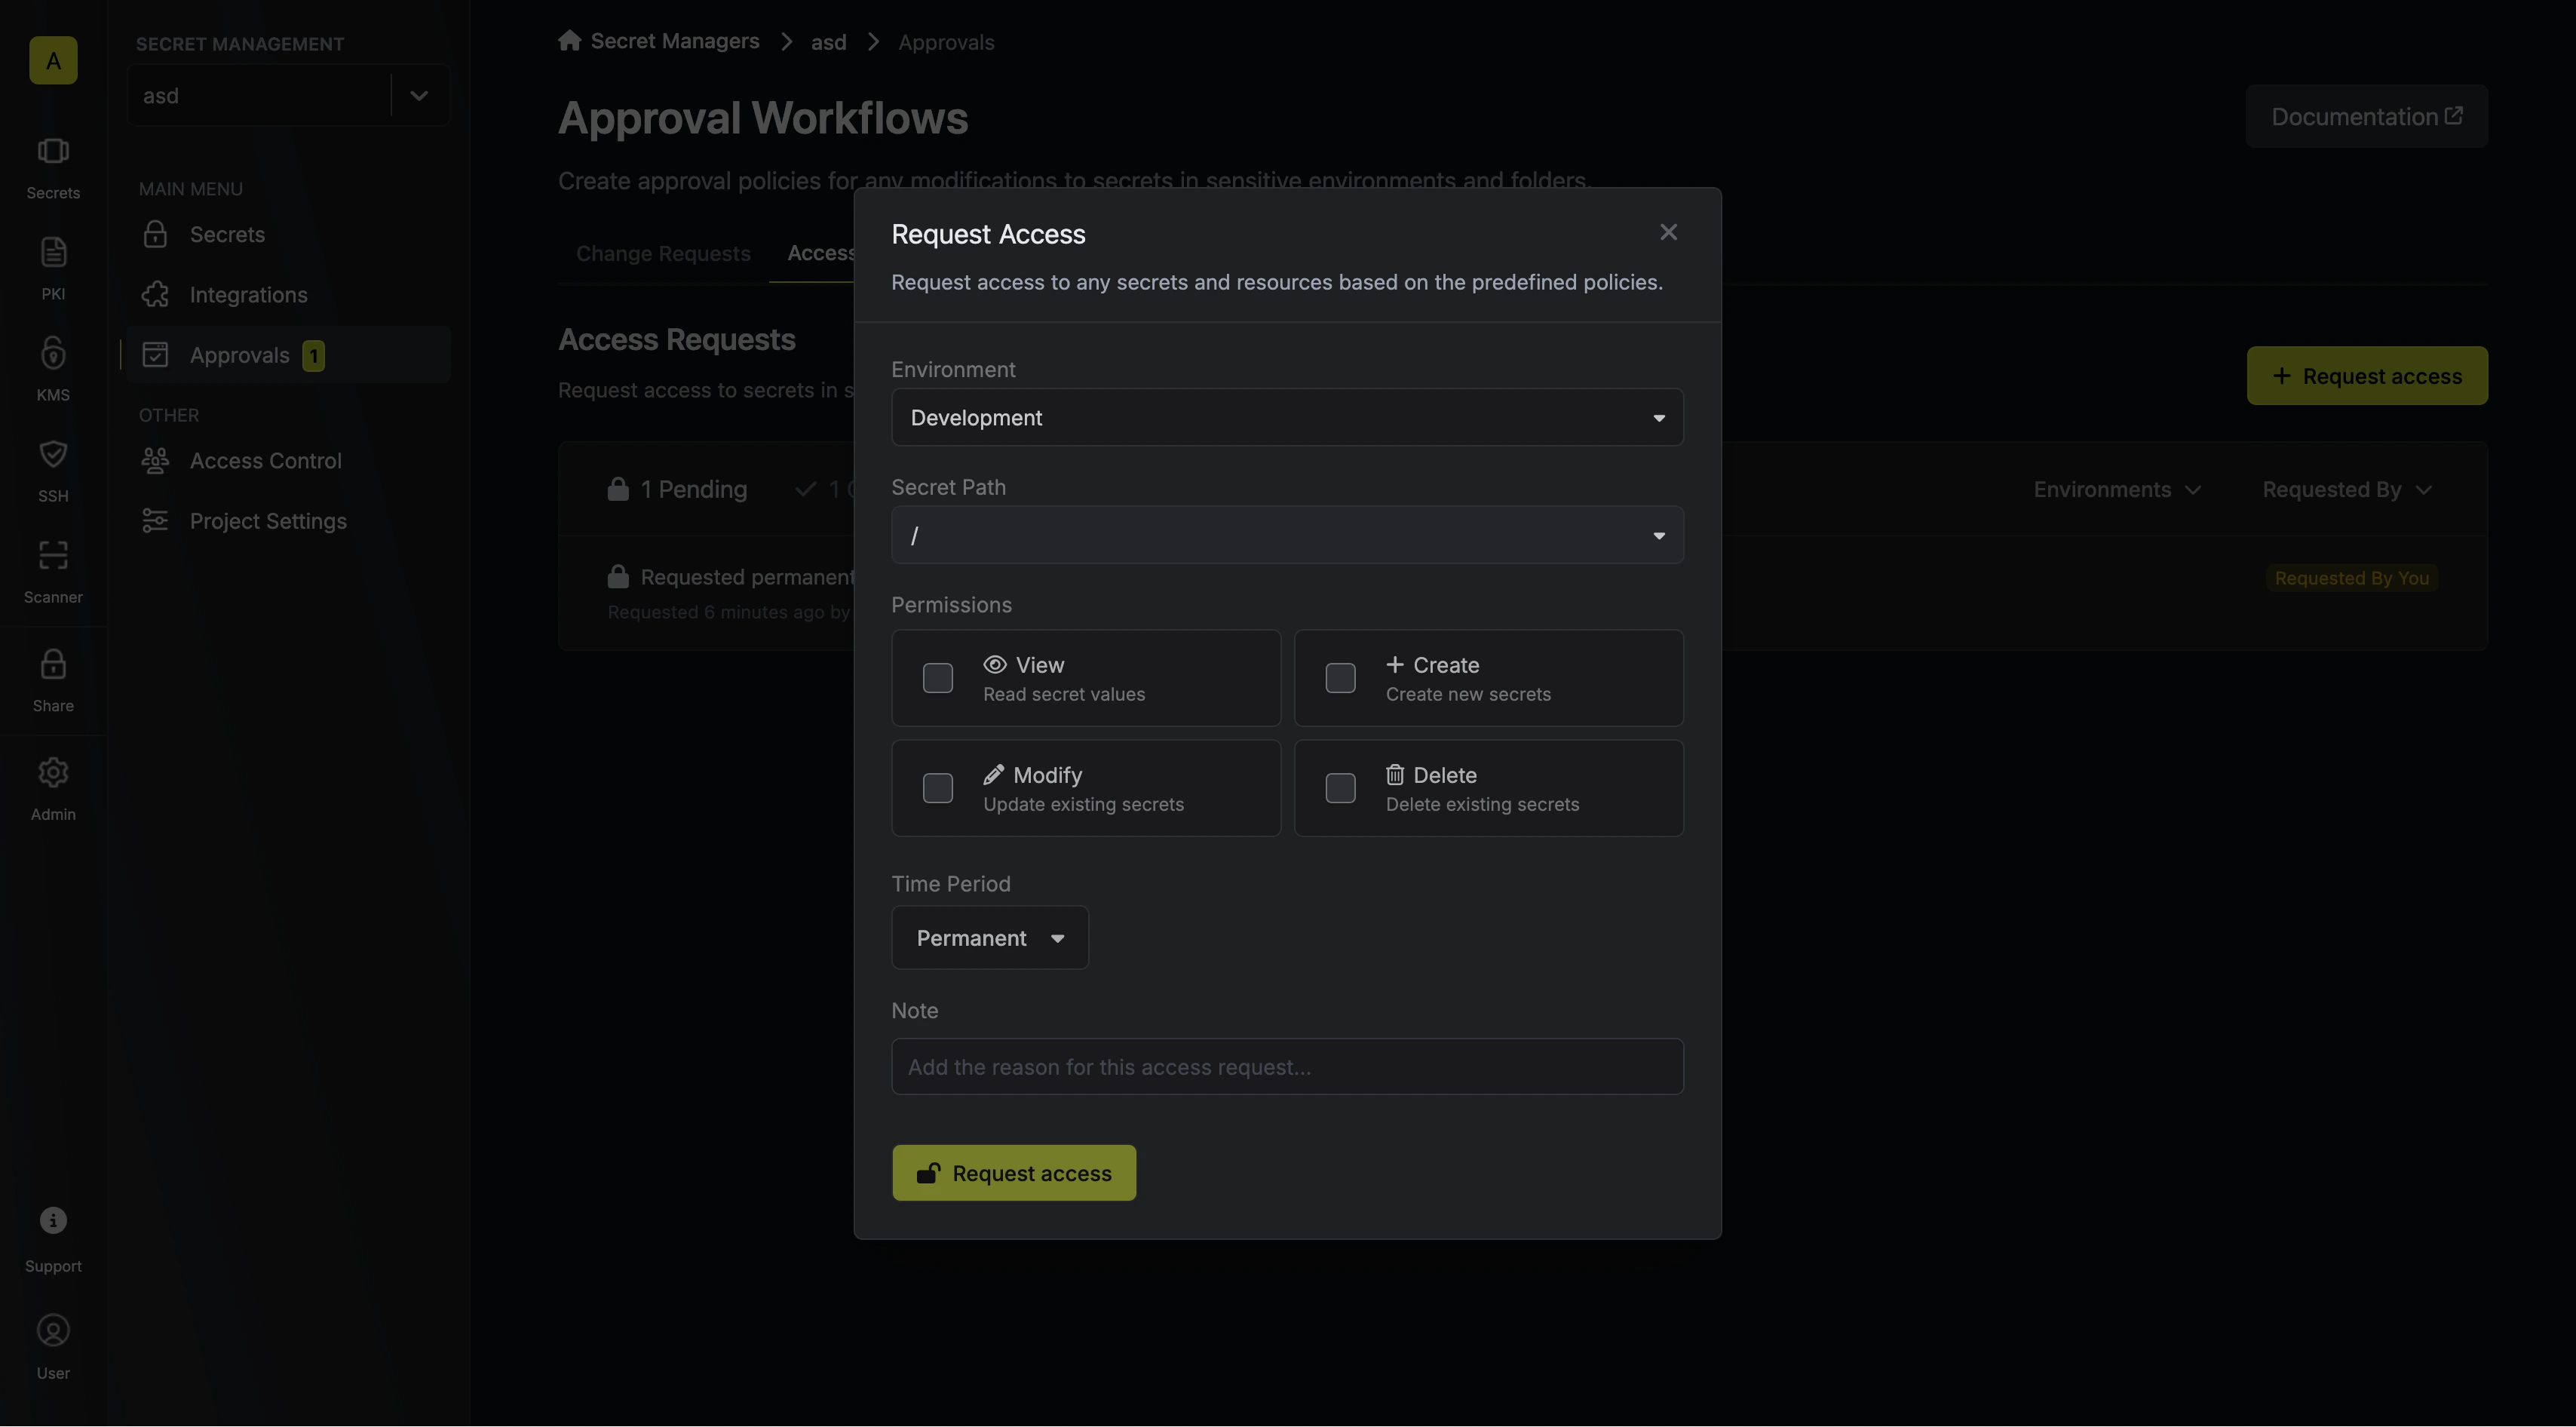Open the Scanner section icon
Image resolution: width=2576 pixels, height=1427 pixels.
[x=53, y=555]
